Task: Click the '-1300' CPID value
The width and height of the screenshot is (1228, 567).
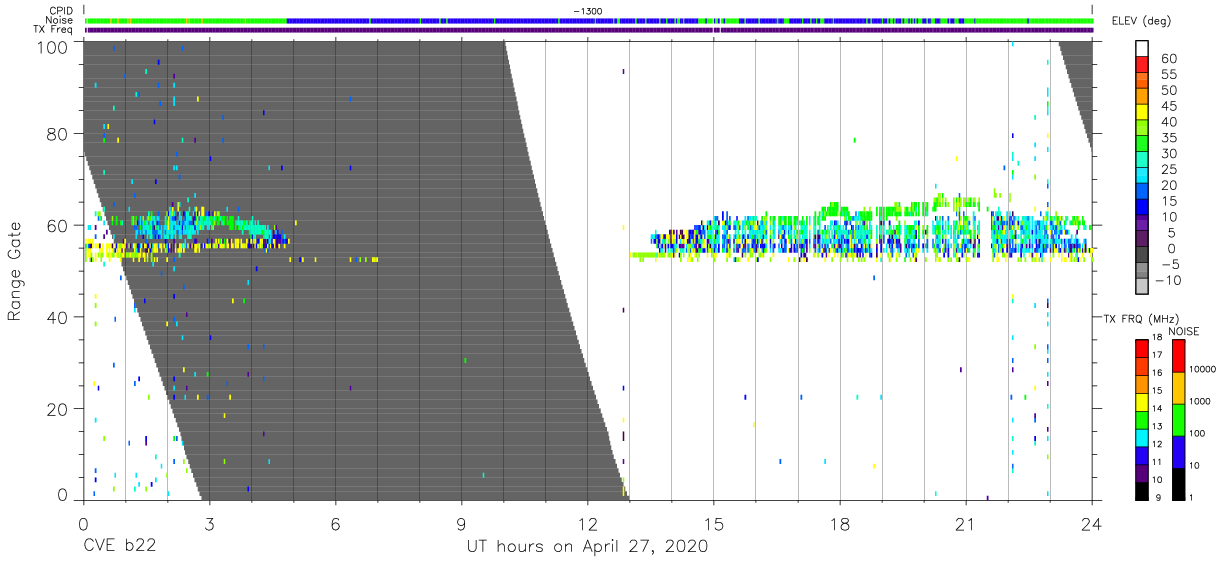Action: point(588,11)
